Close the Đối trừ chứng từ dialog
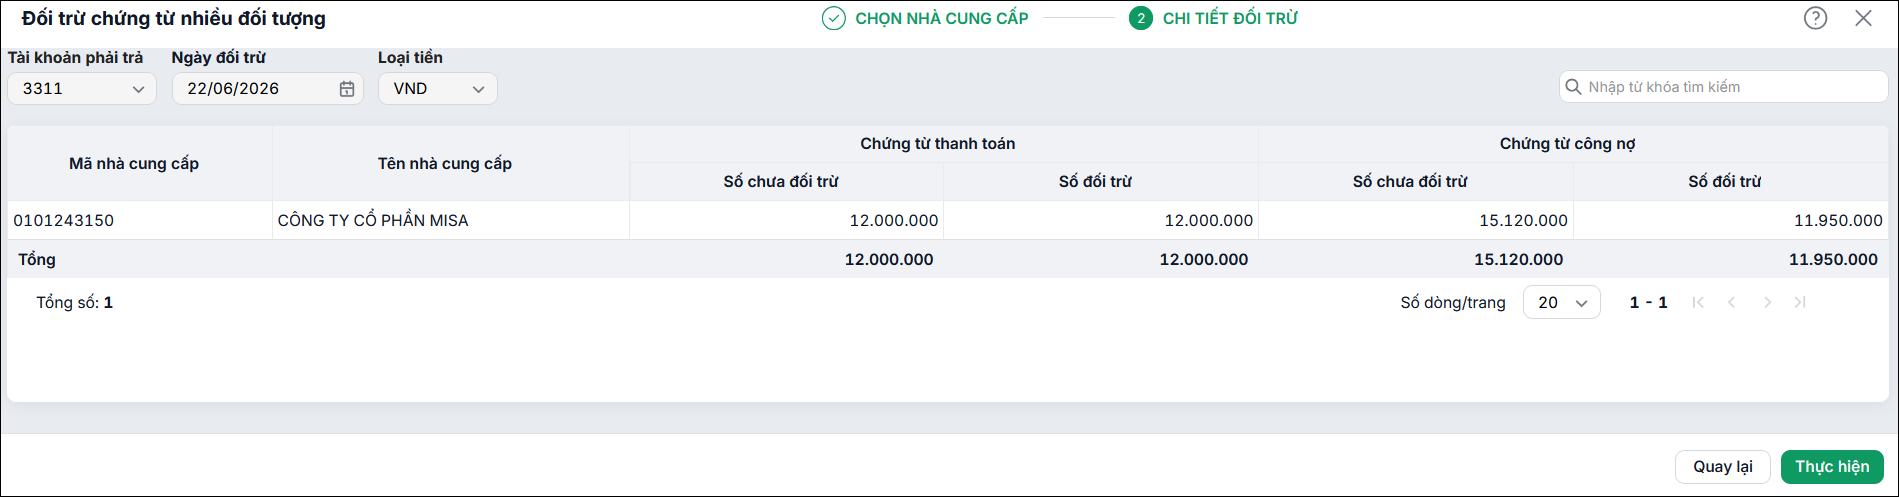 [x=1863, y=18]
